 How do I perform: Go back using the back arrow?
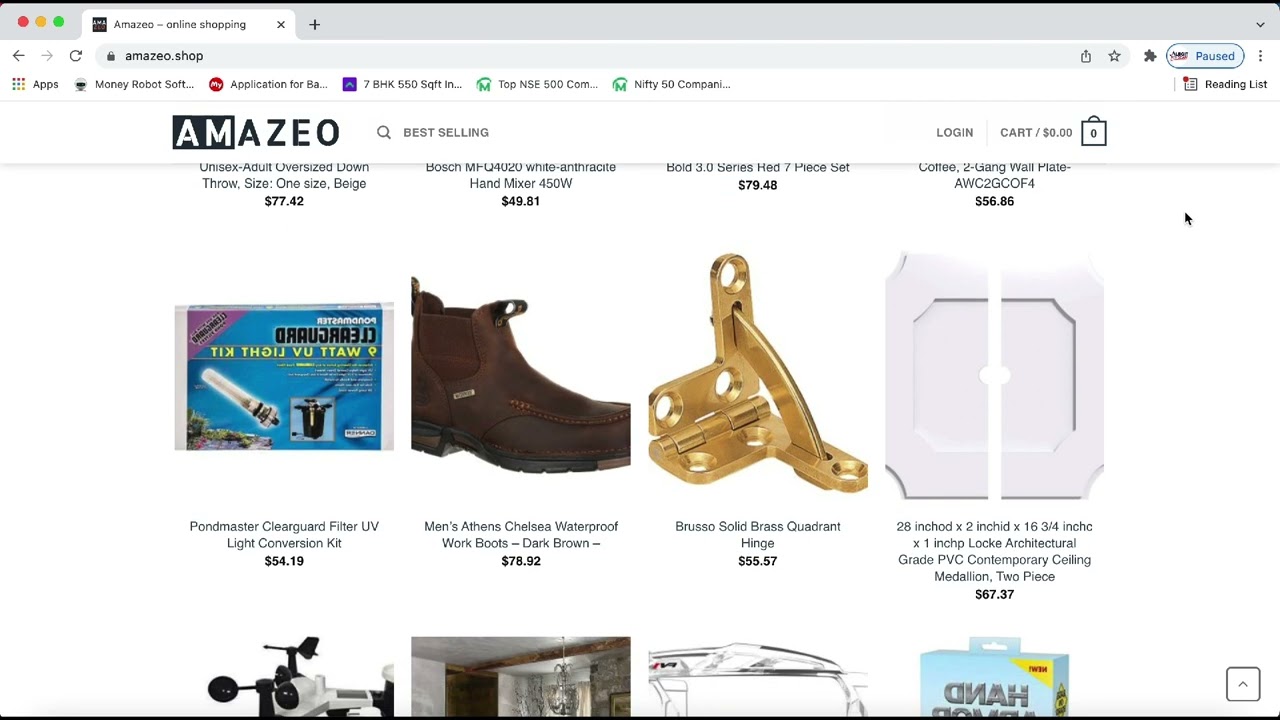click(18, 56)
